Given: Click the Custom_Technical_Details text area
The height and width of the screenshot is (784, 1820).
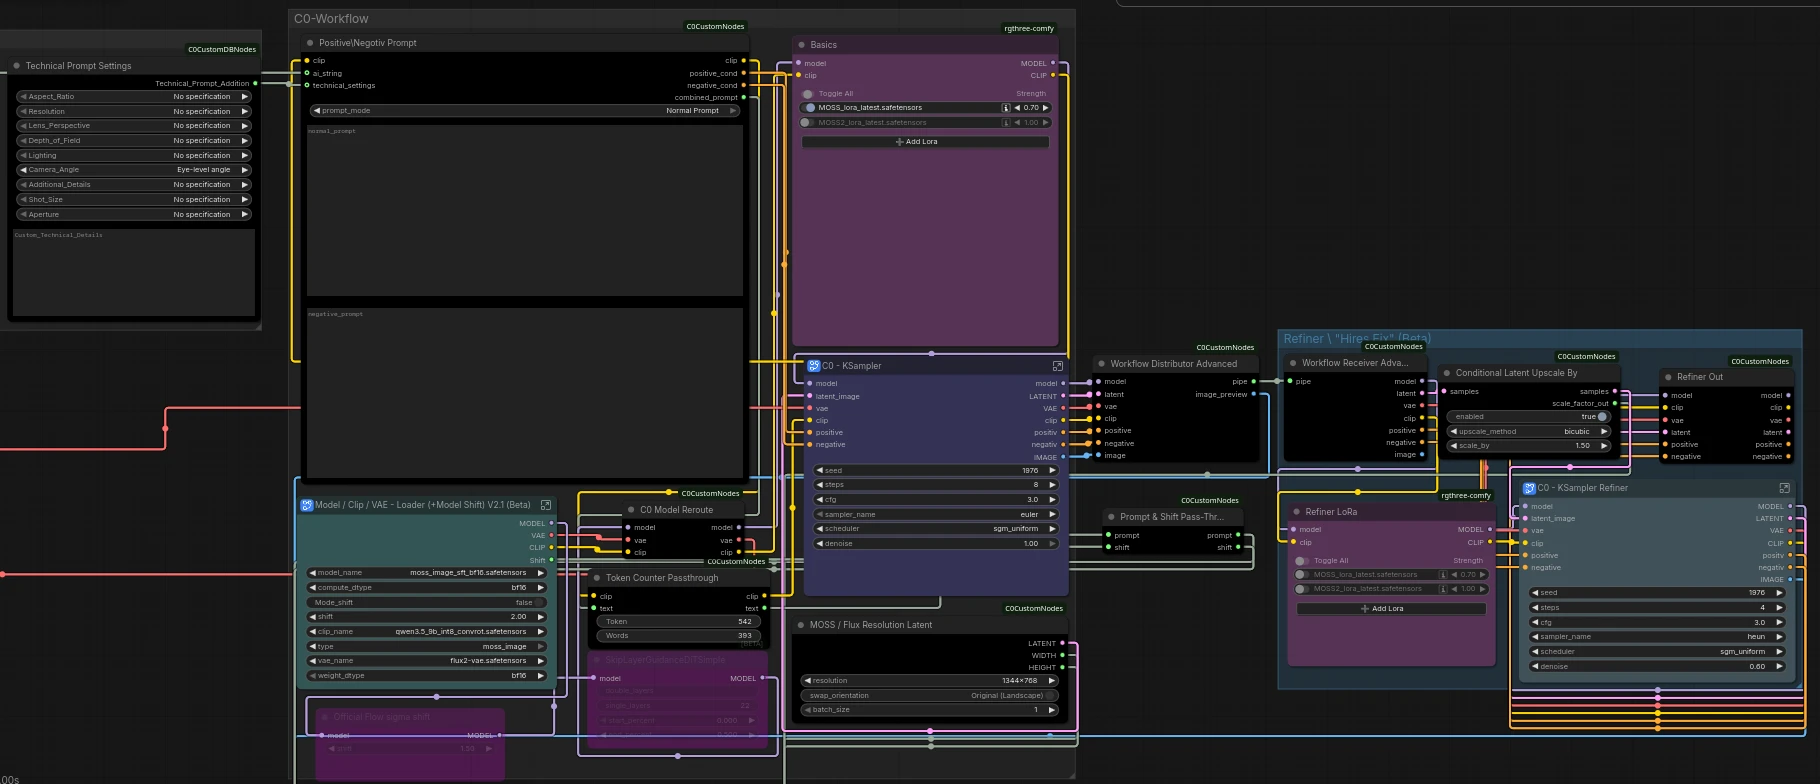Looking at the screenshot, I should point(134,273).
